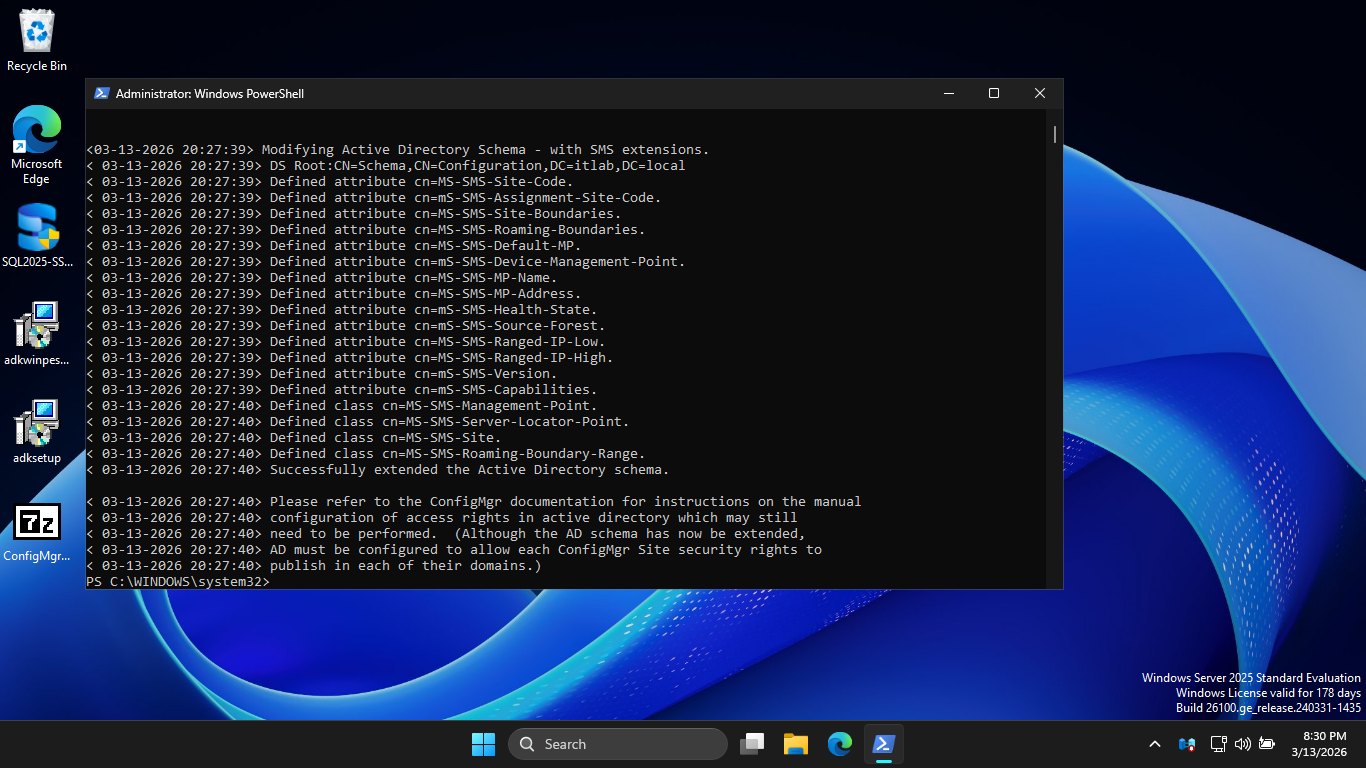The image size is (1366, 768).
Task: Switch to PowerShell via the taskbar icon
Action: [x=884, y=744]
